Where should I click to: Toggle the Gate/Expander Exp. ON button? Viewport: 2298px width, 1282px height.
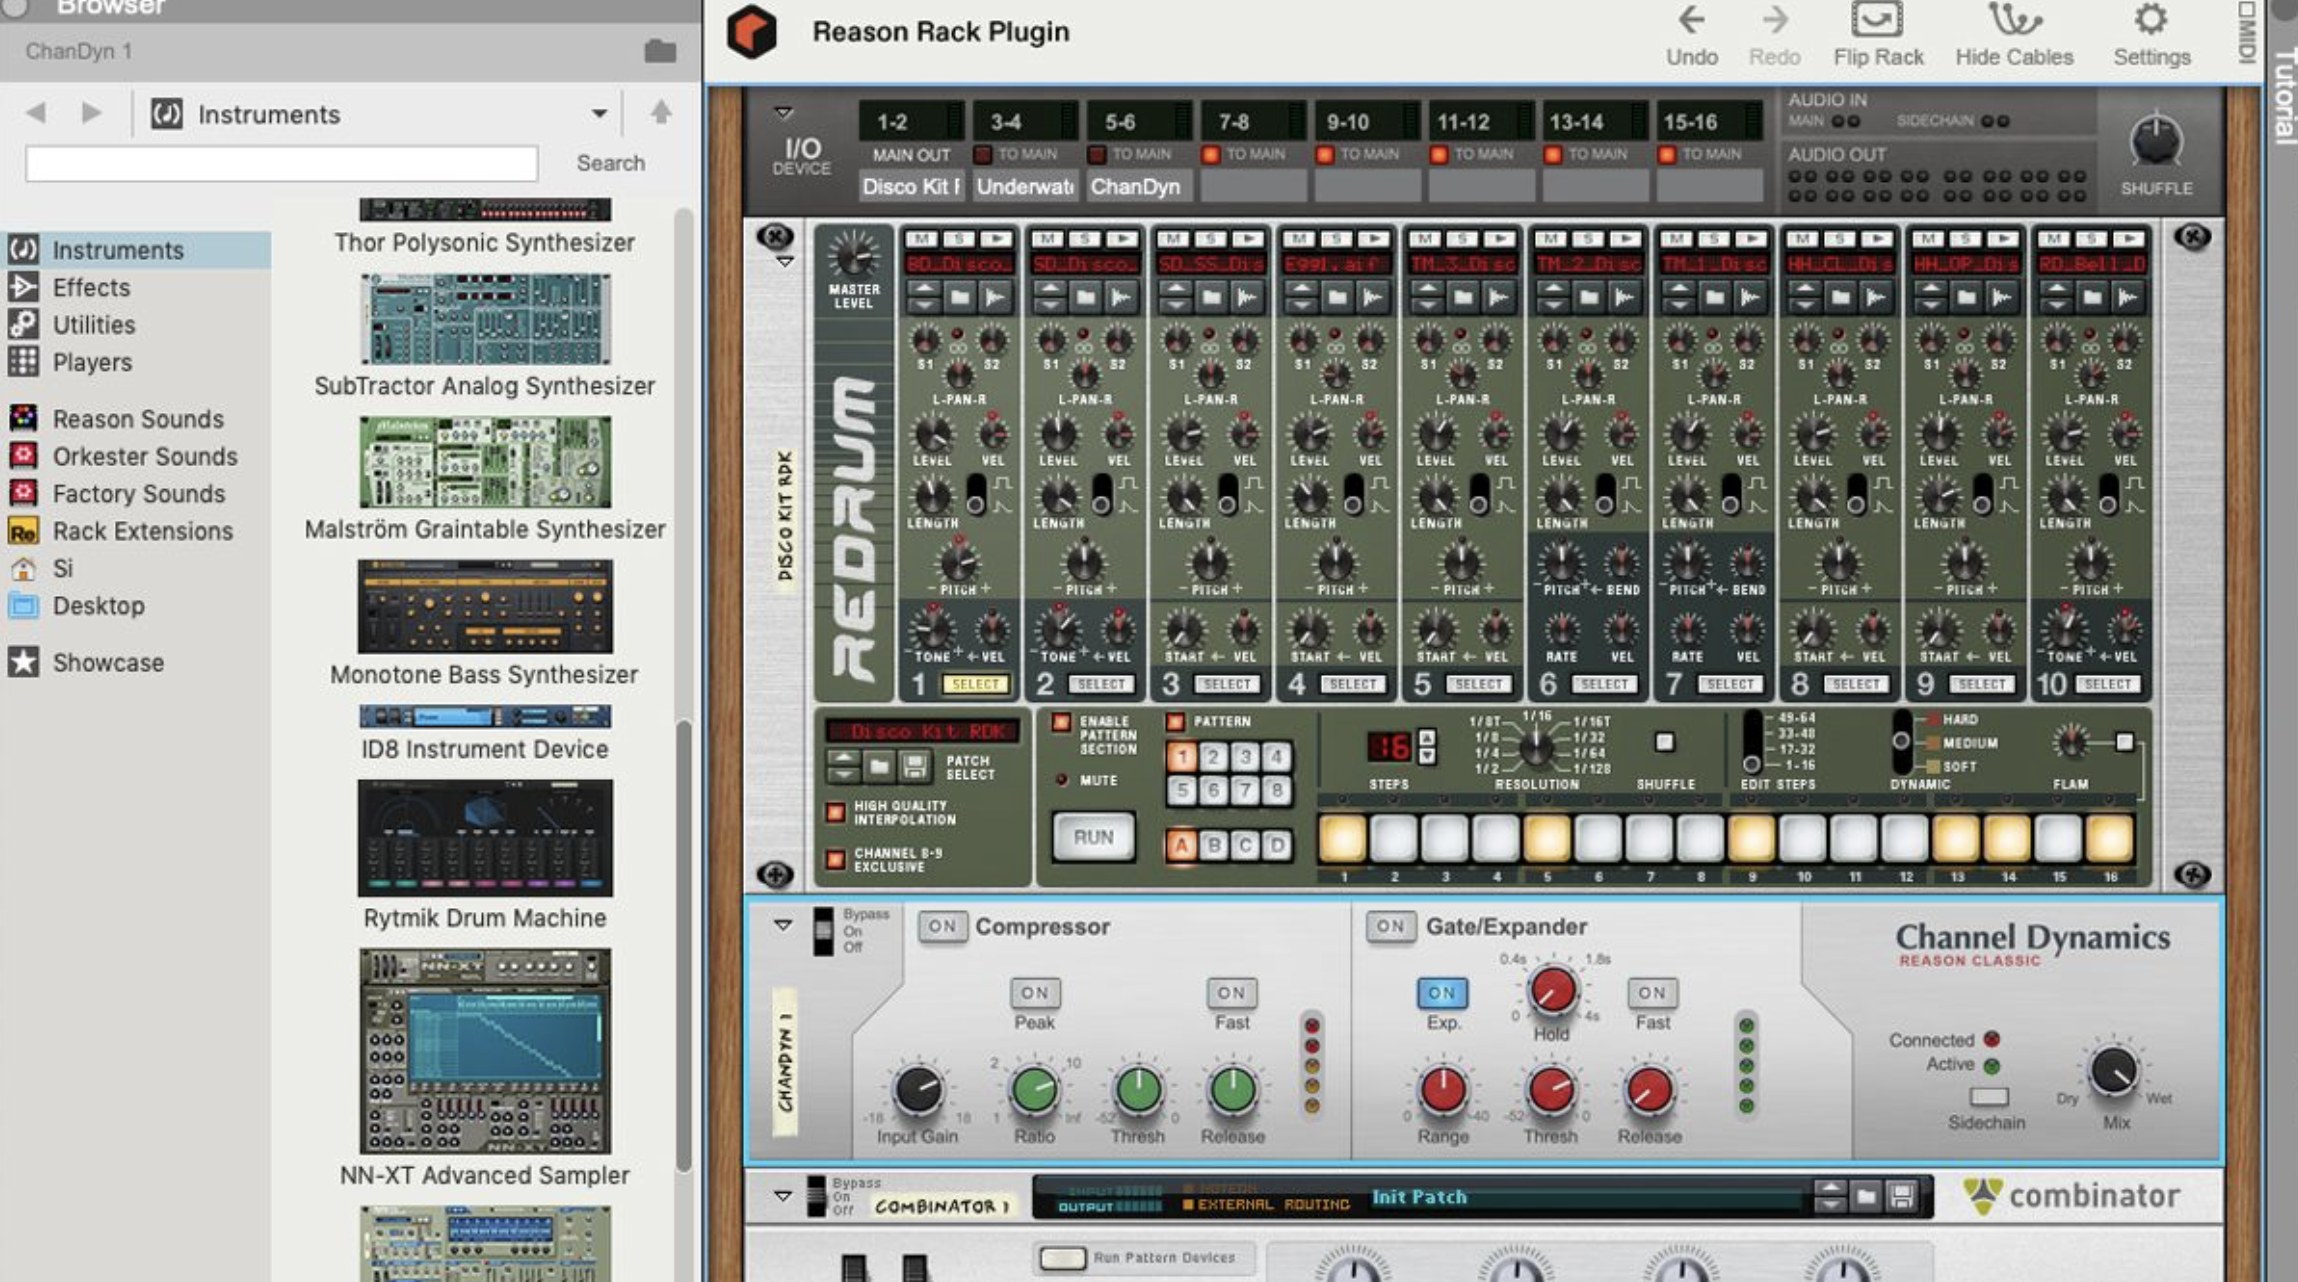(1441, 993)
